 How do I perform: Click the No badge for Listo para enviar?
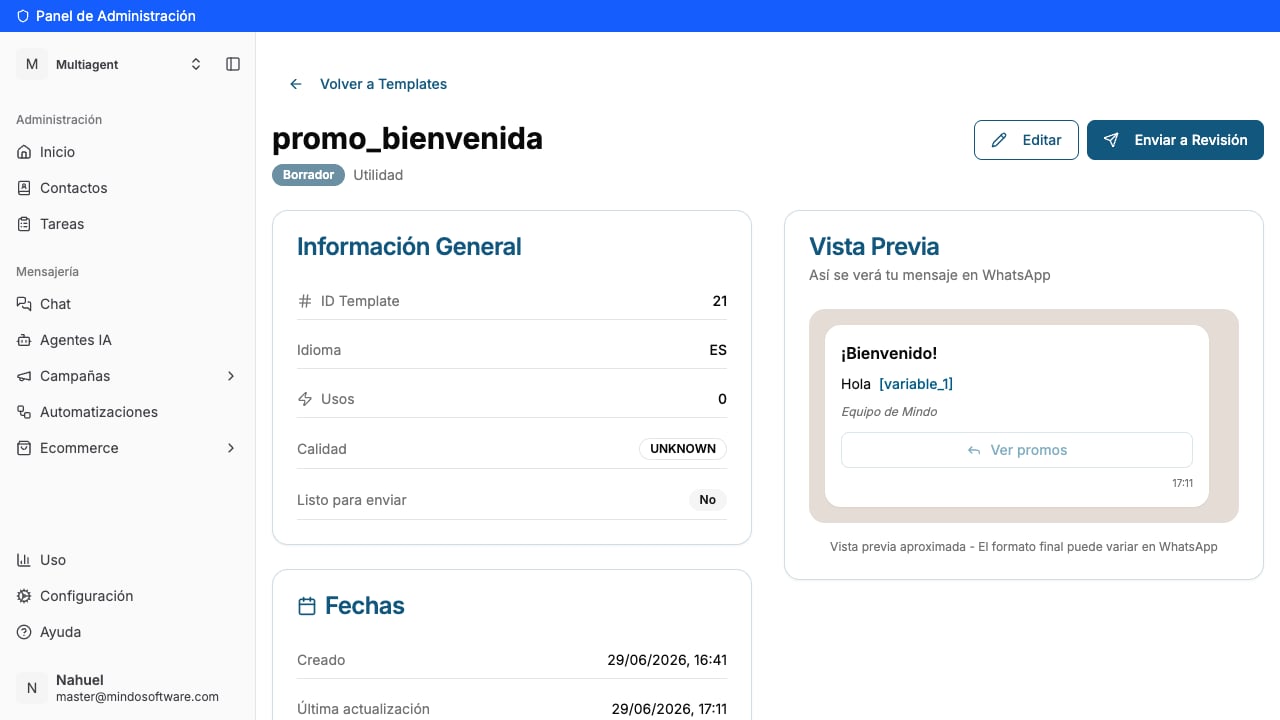click(708, 500)
